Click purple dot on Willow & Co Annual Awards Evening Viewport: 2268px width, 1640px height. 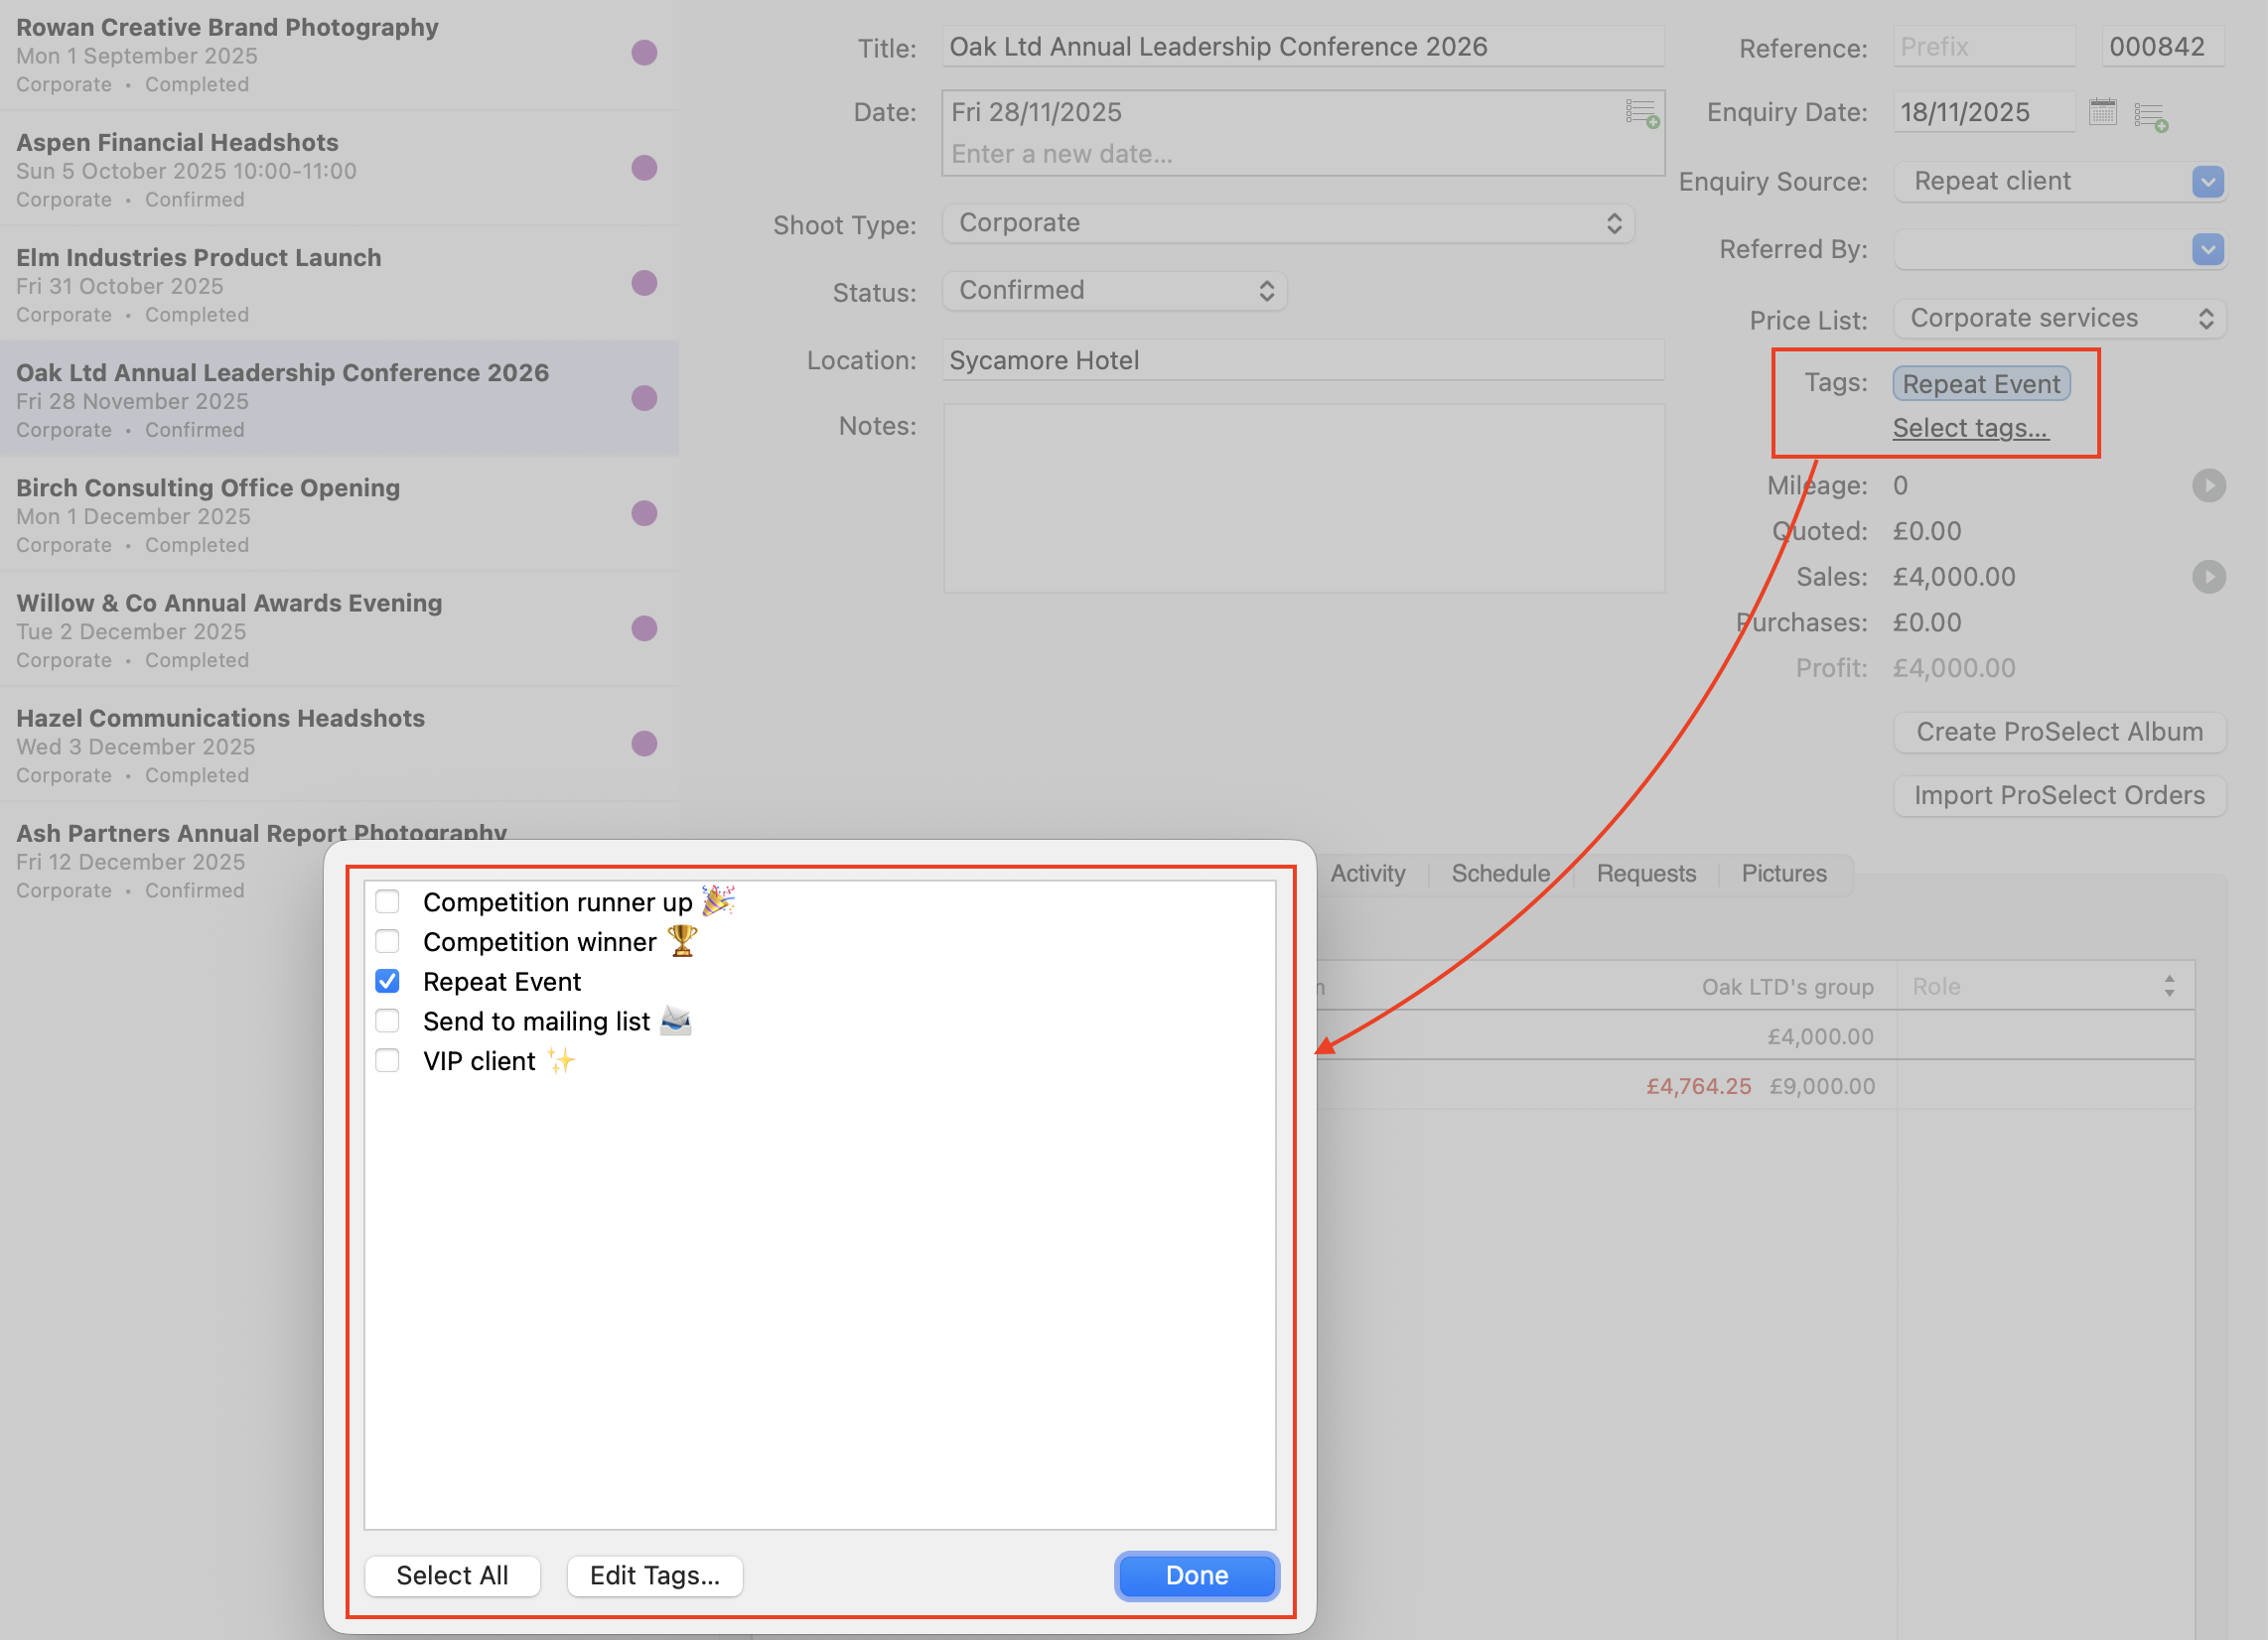pos(644,628)
